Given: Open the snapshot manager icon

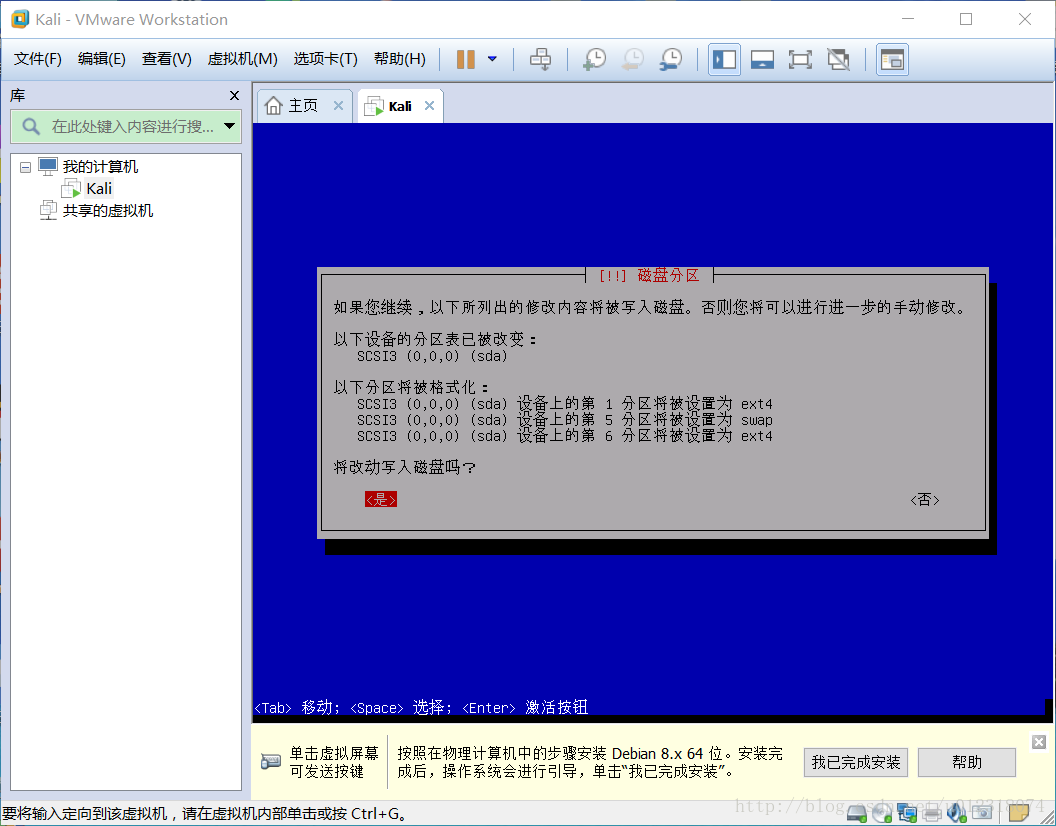Looking at the screenshot, I should pos(671,59).
